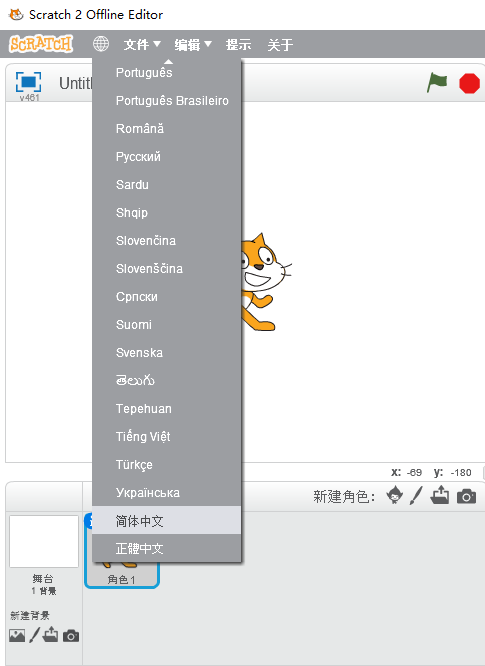Select Suomi language
The width and height of the screenshot is (485, 666).
coord(166,325)
